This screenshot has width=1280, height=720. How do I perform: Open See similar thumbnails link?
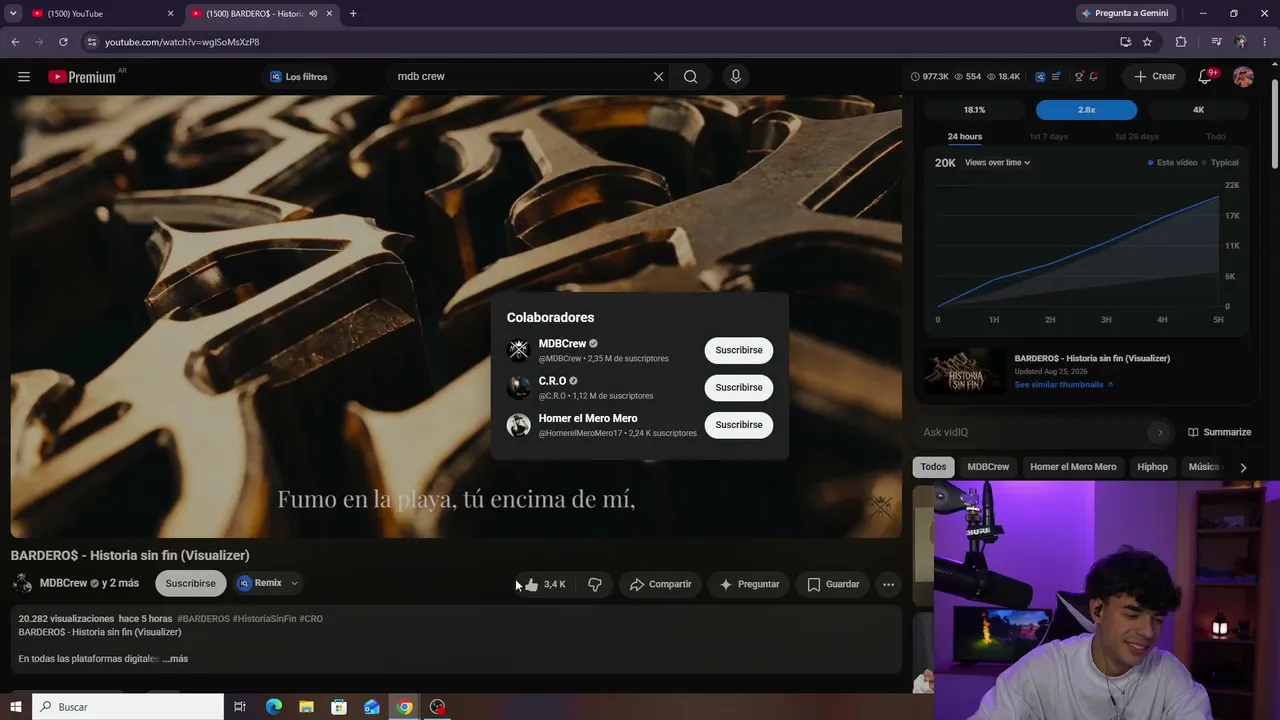[1063, 385]
